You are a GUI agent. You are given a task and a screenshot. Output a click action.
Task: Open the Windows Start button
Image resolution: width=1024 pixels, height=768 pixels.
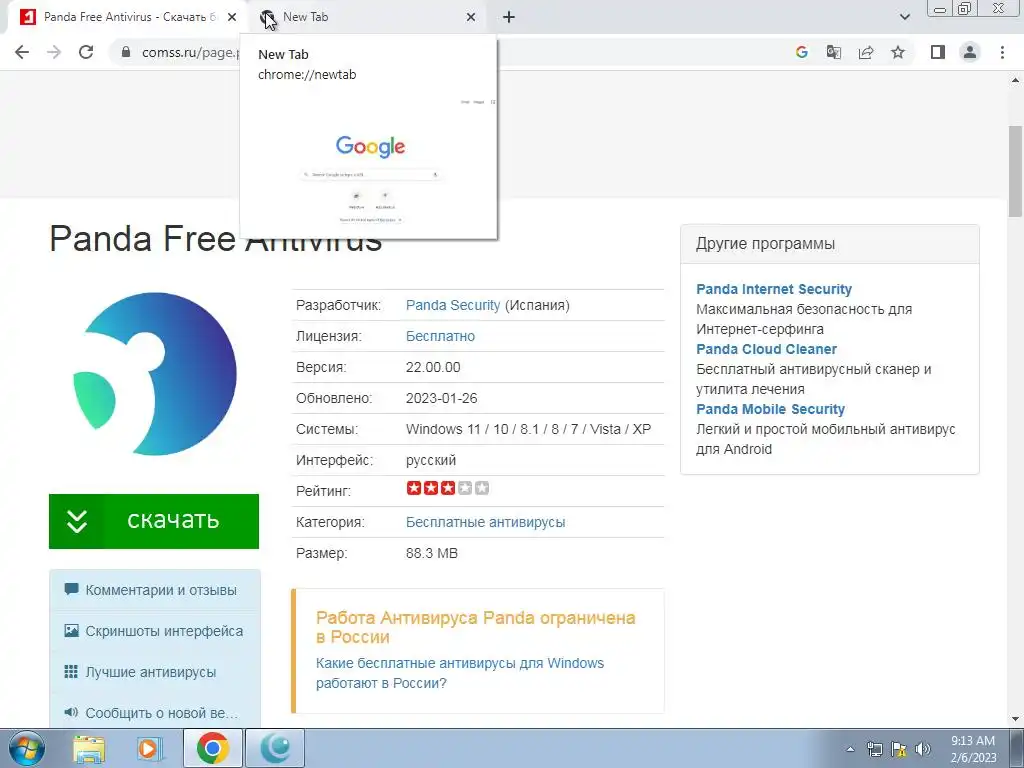[x=25, y=748]
